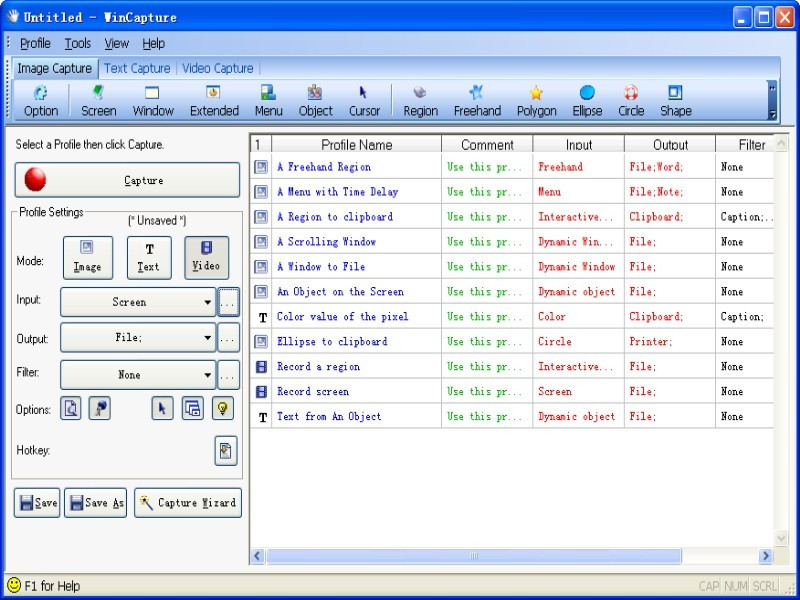The height and width of the screenshot is (600, 800).
Task: Expand the toolbar overflow options chevron
Action: pos(772,100)
